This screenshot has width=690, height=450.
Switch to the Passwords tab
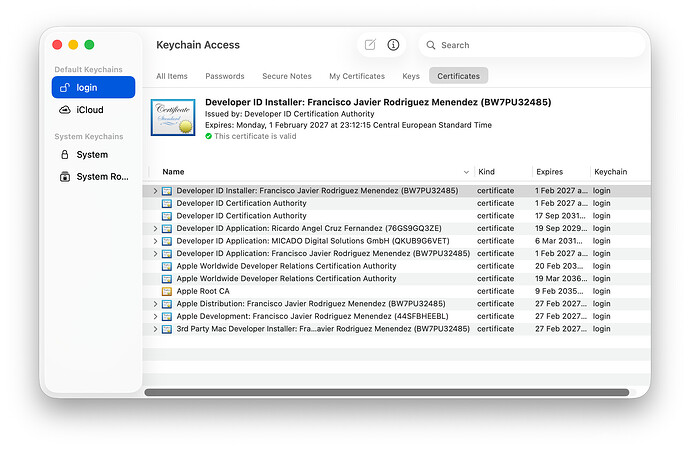click(225, 76)
